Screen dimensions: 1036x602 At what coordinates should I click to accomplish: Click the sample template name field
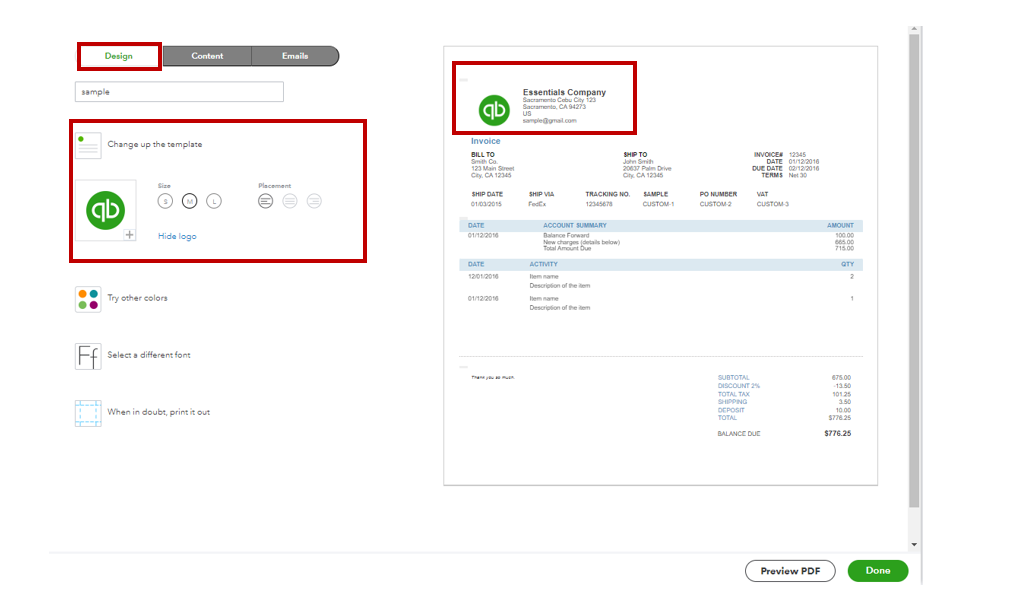[x=178, y=91]
